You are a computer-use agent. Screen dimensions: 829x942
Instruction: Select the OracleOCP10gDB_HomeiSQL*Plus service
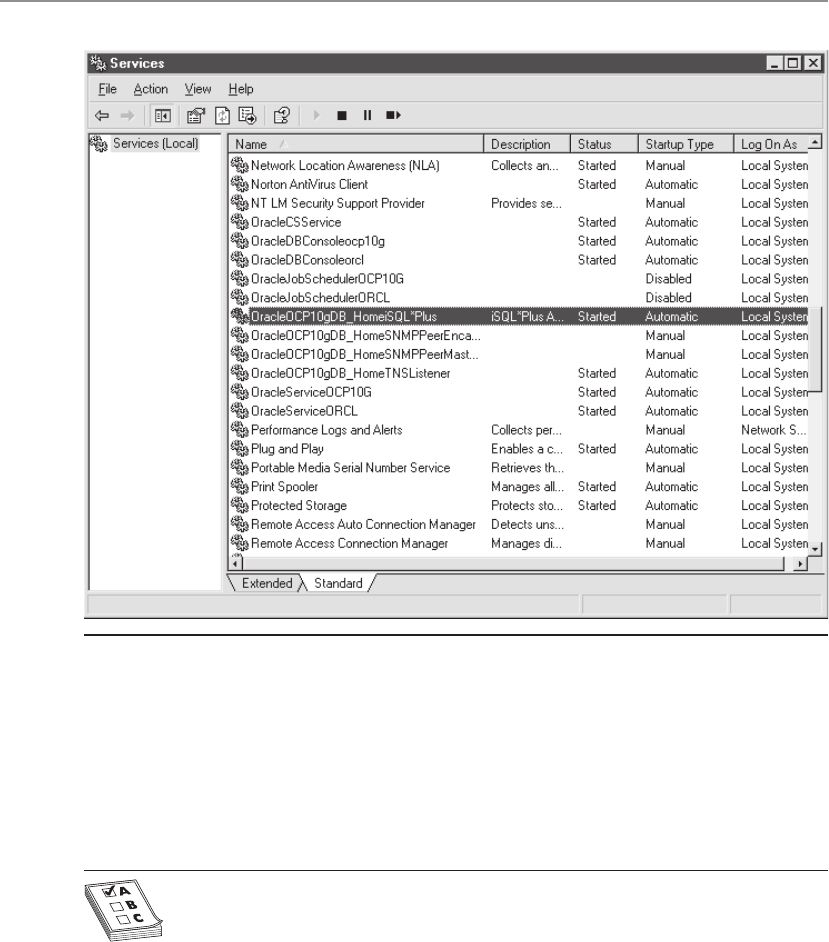tap(344, 317)
